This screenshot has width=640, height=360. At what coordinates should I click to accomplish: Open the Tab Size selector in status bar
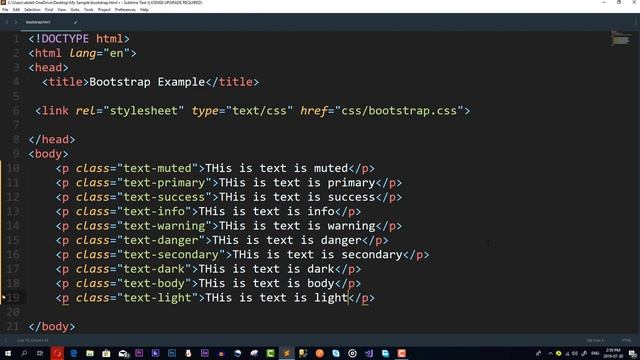595,340
